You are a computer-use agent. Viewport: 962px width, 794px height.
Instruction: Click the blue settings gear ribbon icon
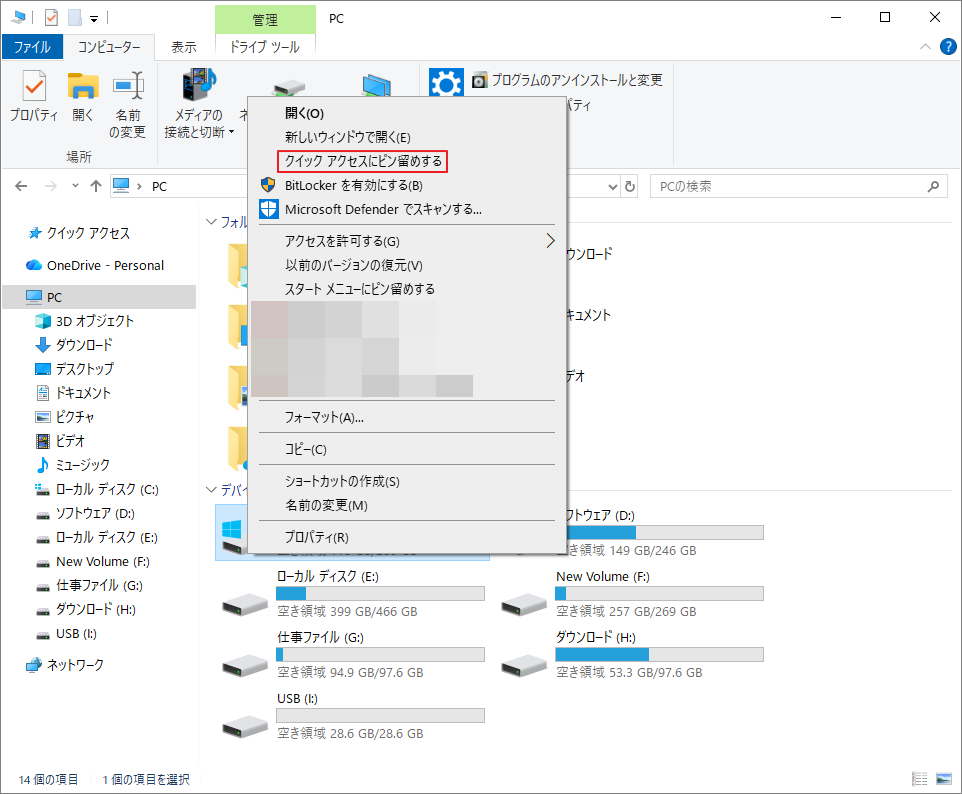(x=446, y=83)
